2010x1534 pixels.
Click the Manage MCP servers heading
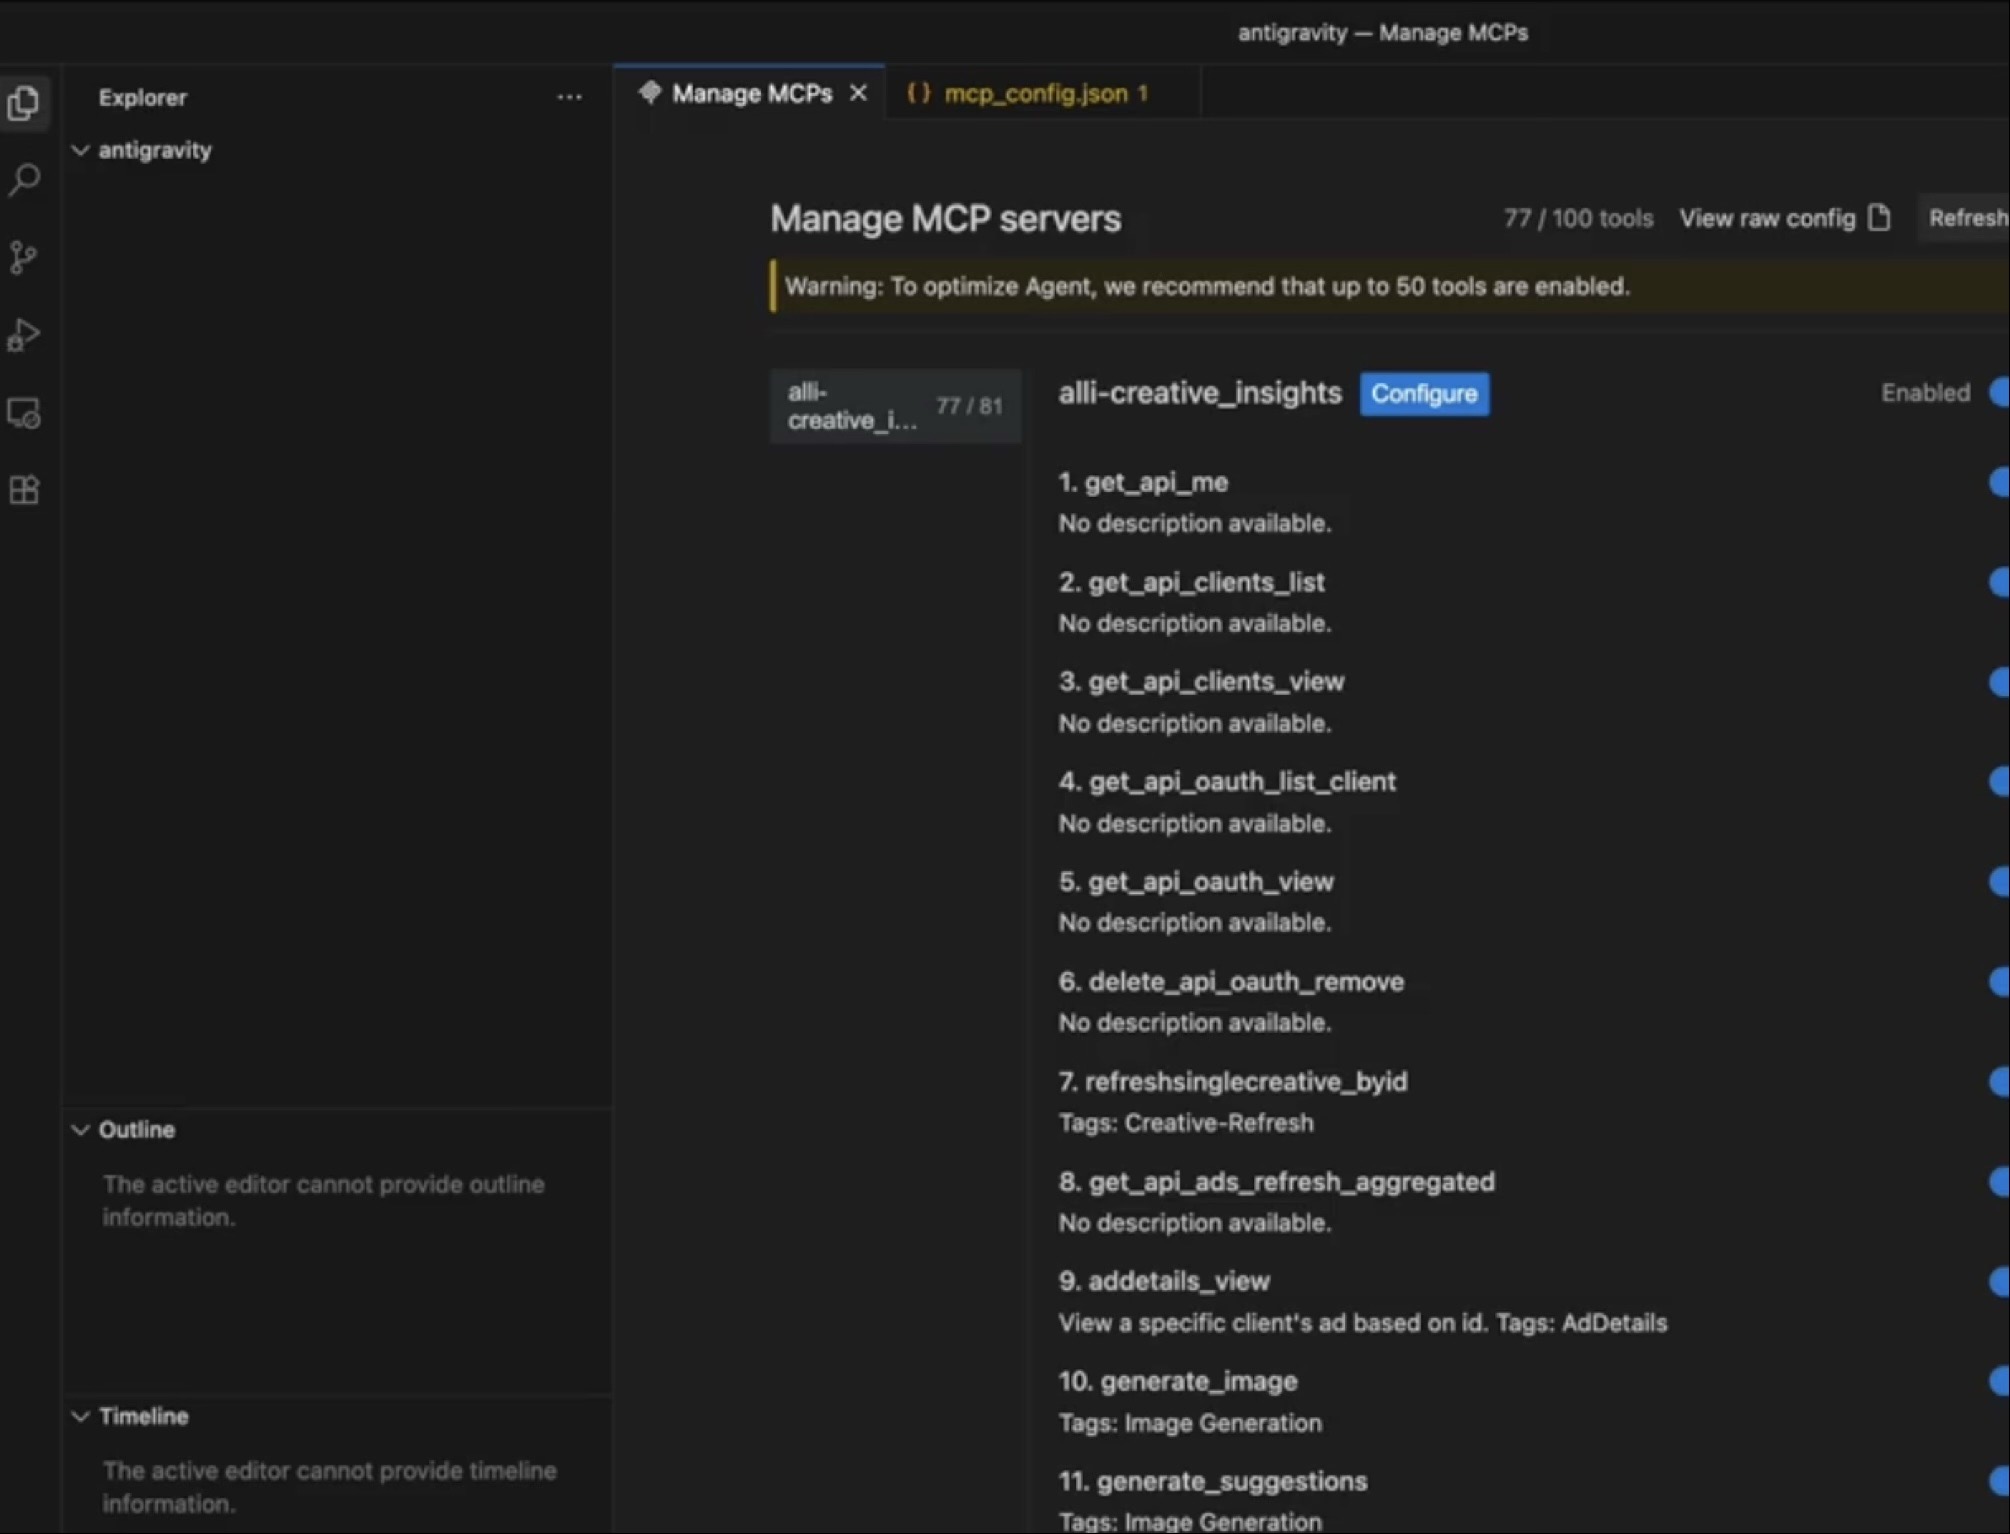click(945, 218)
